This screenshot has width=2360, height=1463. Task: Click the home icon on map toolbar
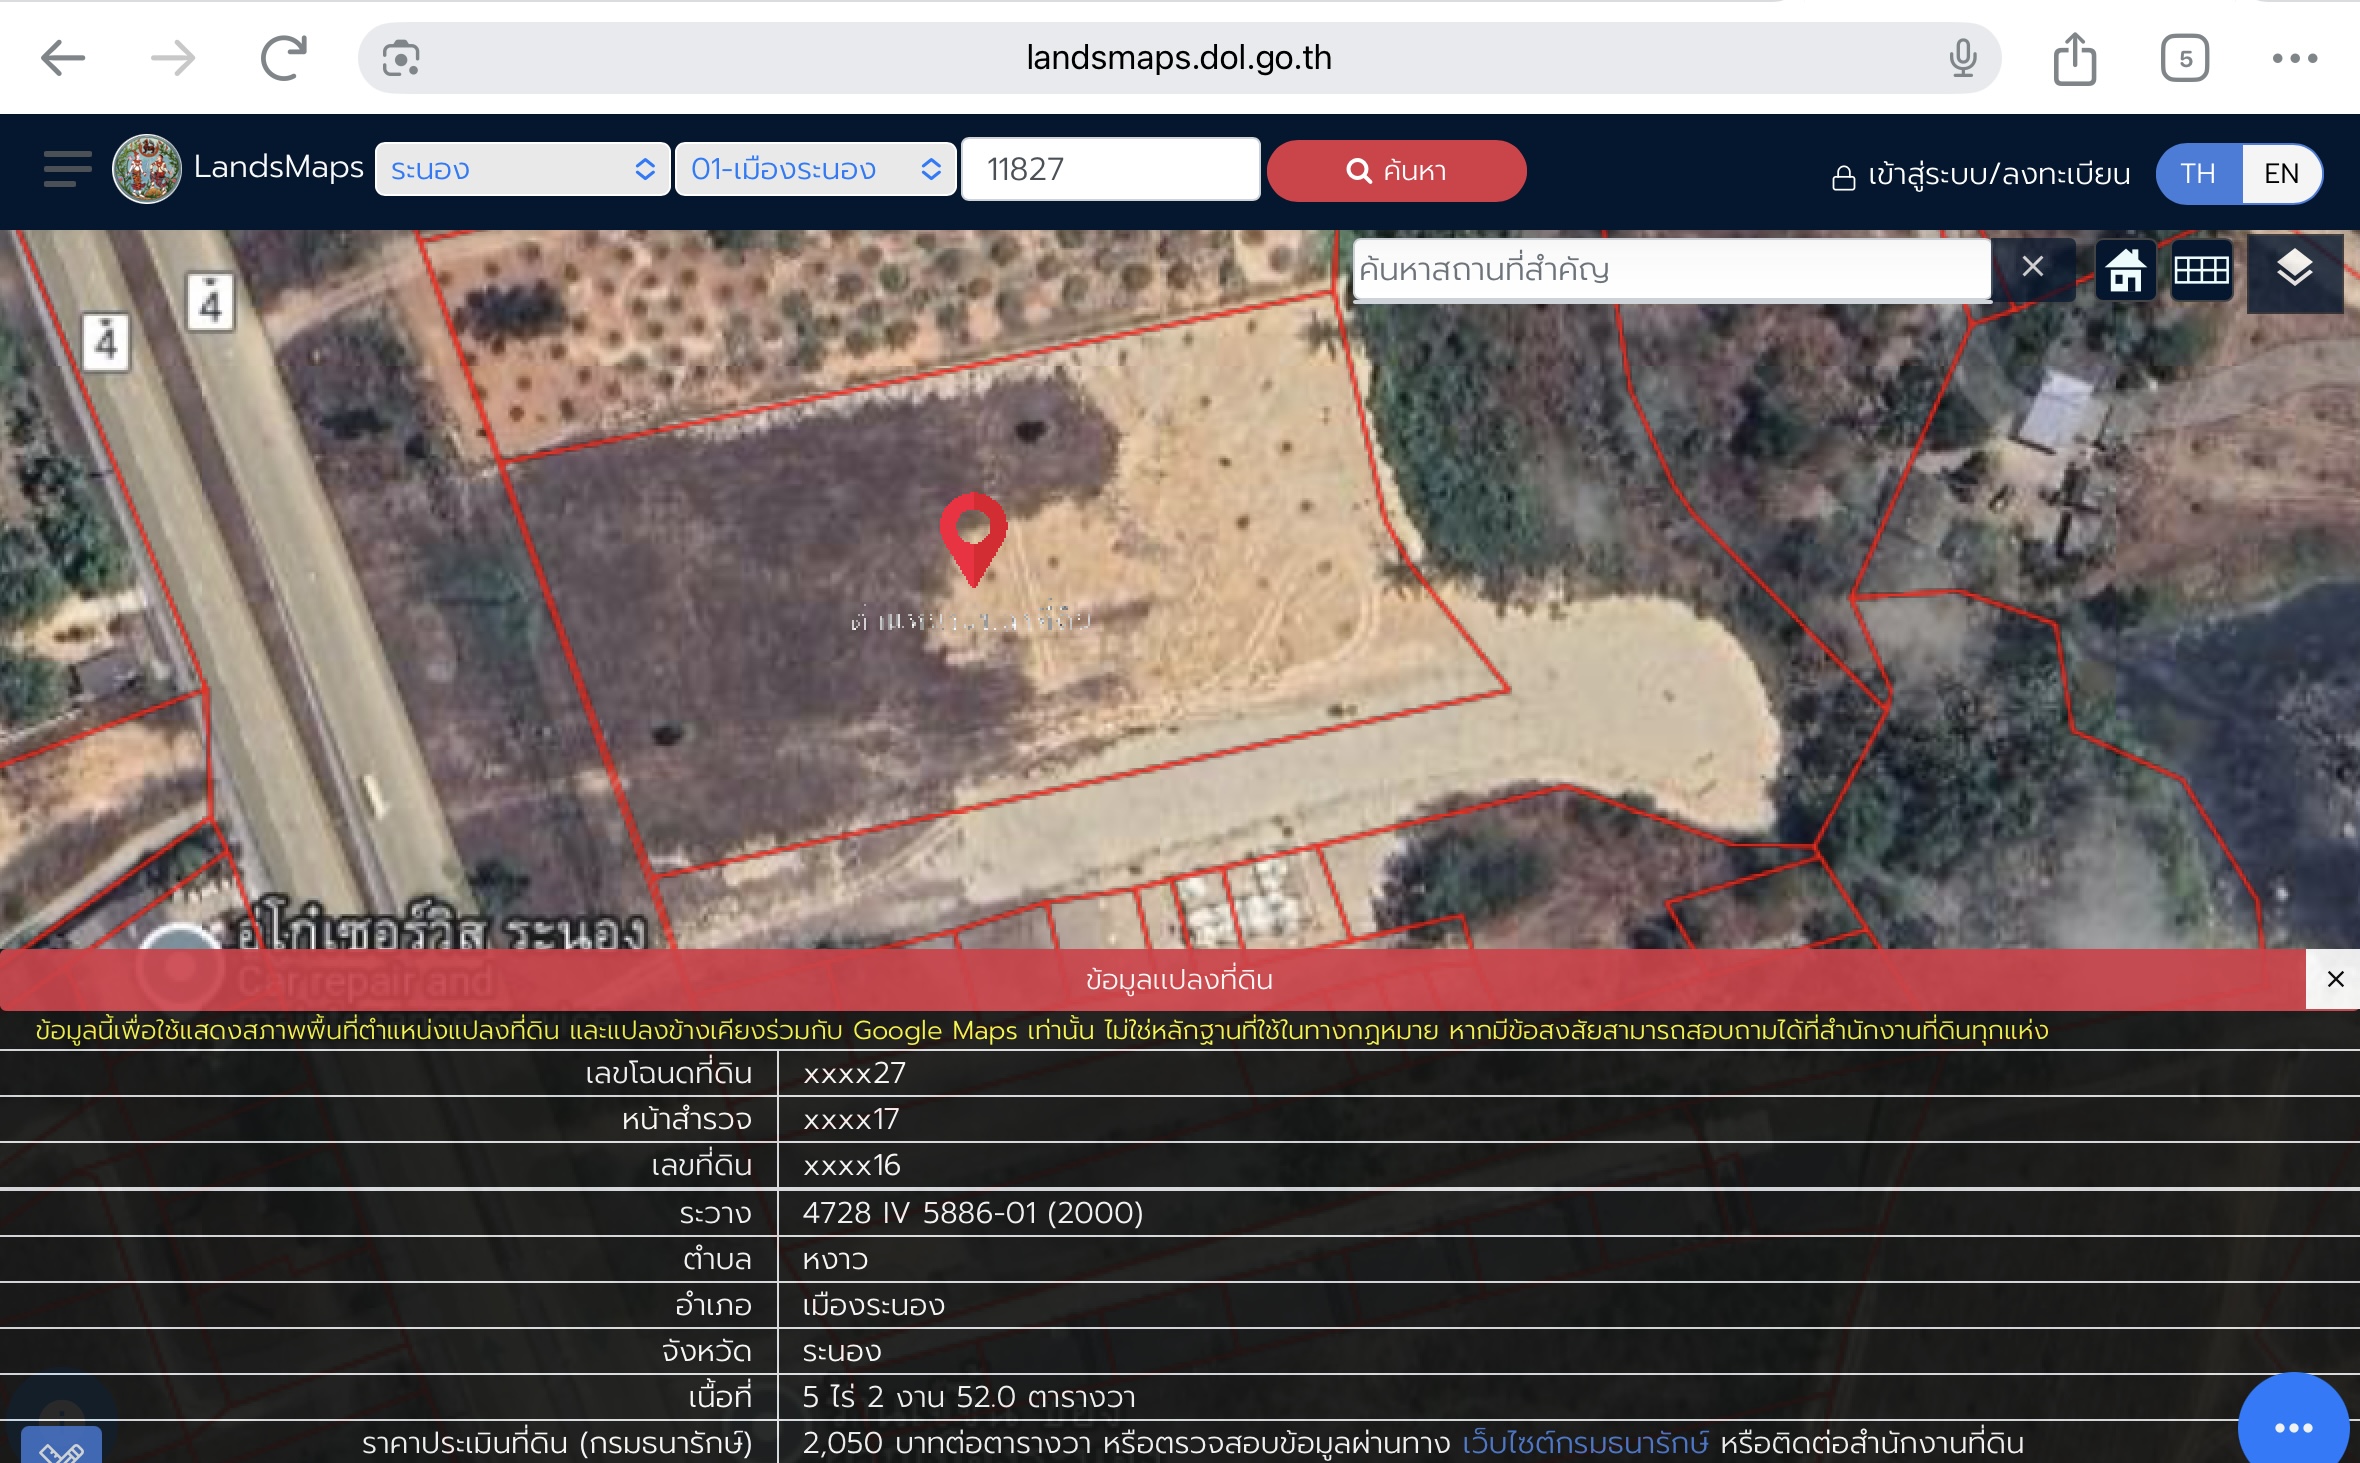2125,269
